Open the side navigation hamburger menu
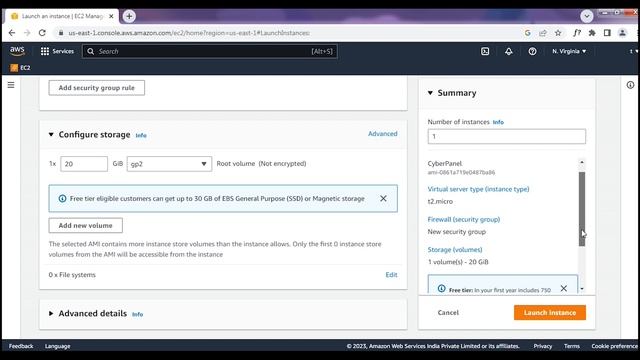Image resolution: width=640 pixels, height=360 pixels. point(11,85)
